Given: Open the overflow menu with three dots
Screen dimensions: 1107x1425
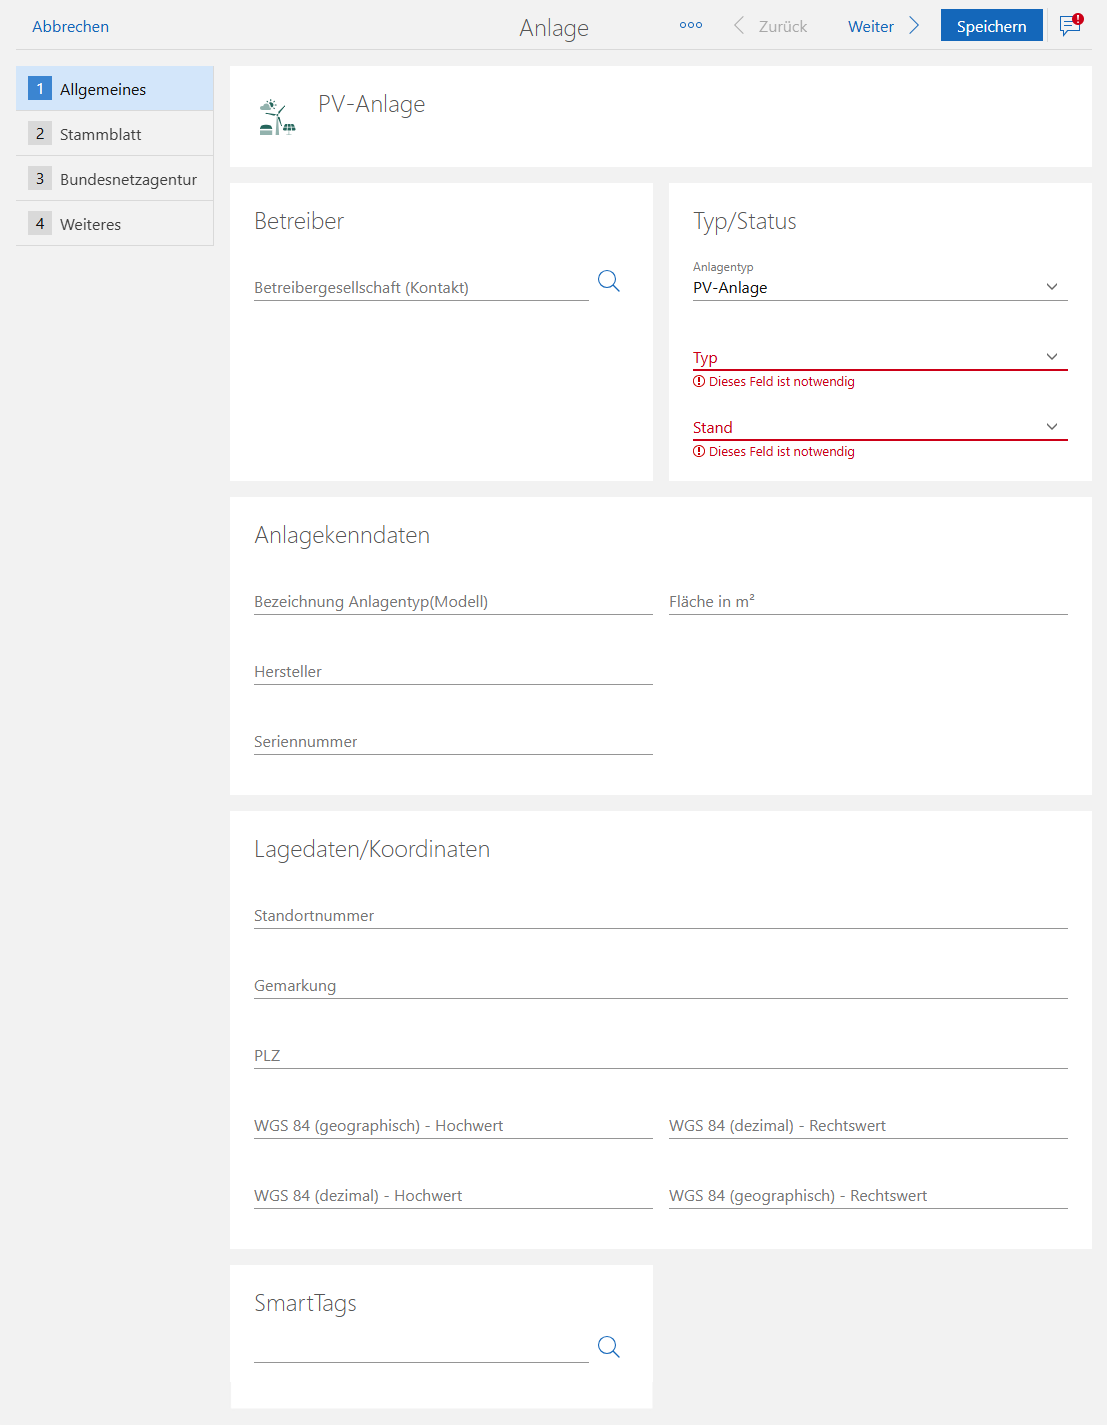Looking at the screenshot, I should [x=690, y=25].
